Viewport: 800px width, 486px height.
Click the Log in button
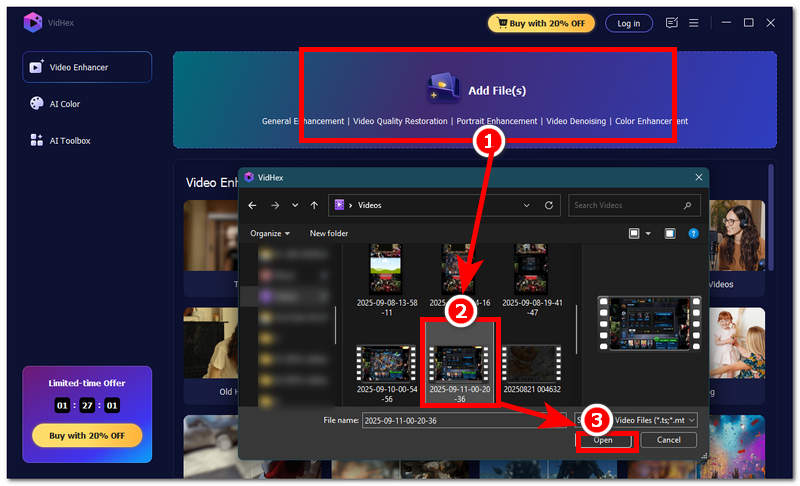[x=629, y=23]
